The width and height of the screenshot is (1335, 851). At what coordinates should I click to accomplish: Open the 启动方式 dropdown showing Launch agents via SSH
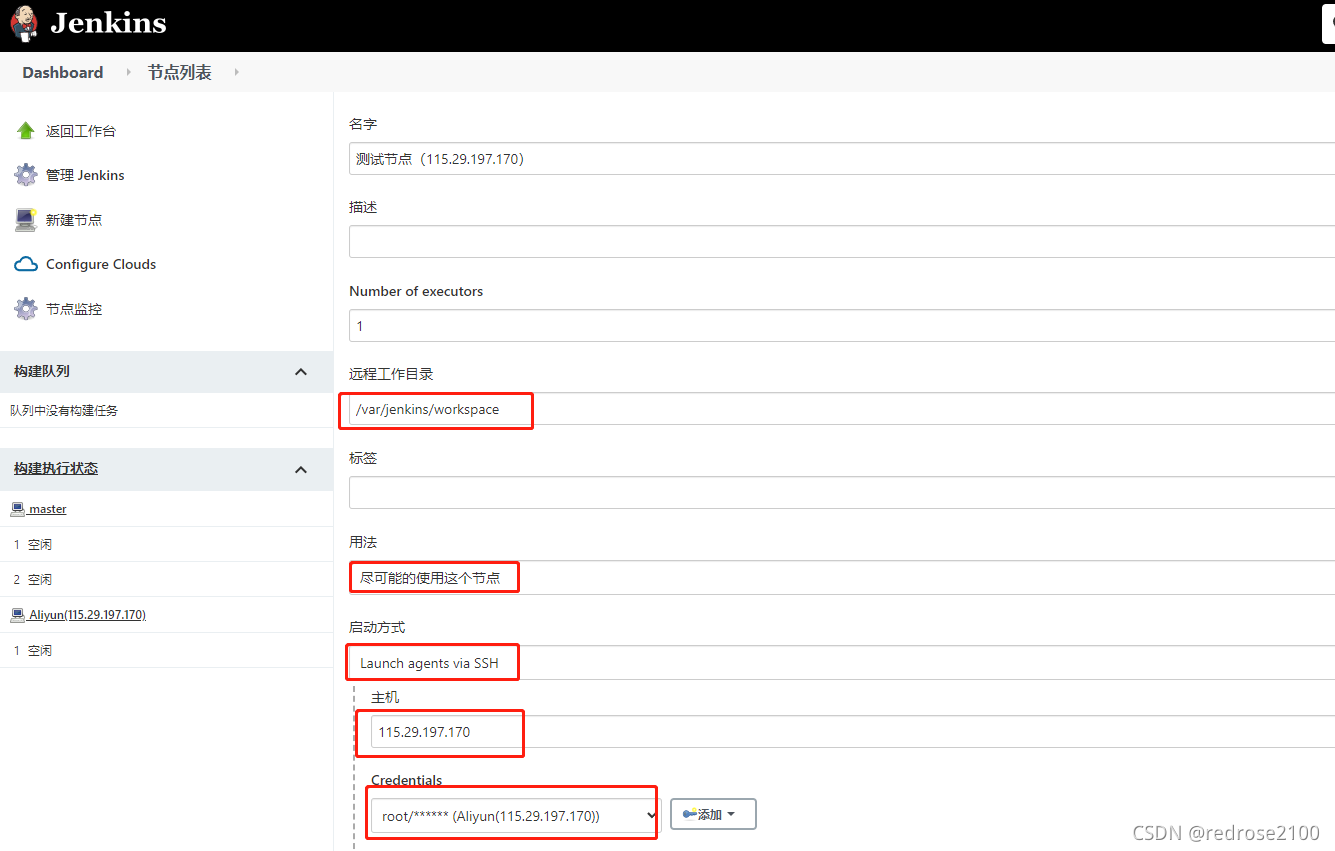(x=842, y=663)
